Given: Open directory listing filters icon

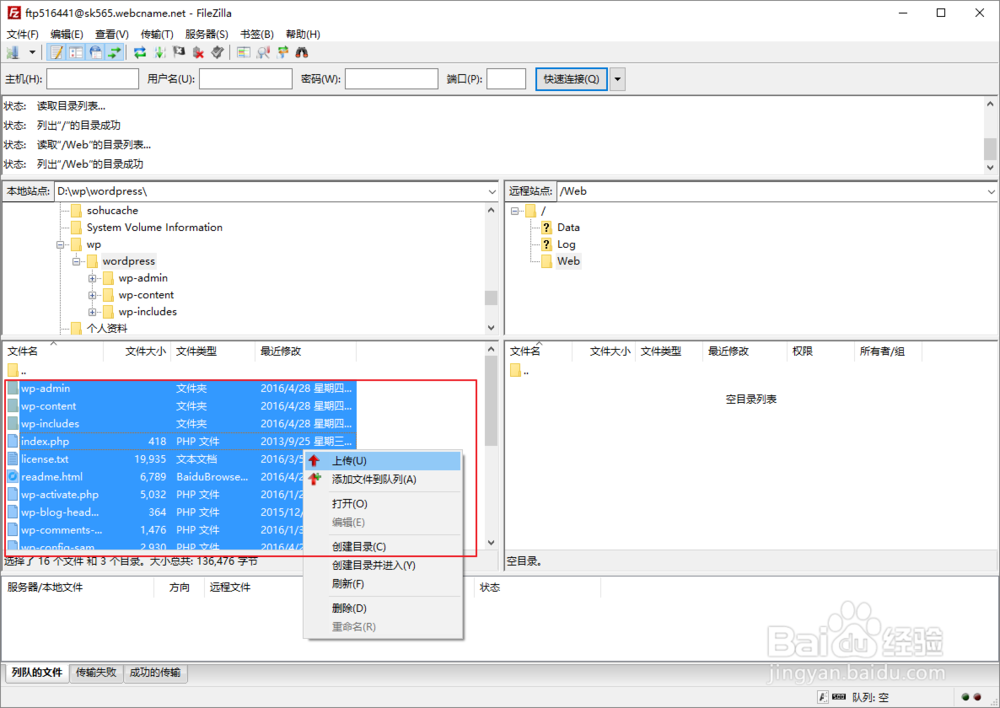Looking at the screenshot, I should (244, 53).
